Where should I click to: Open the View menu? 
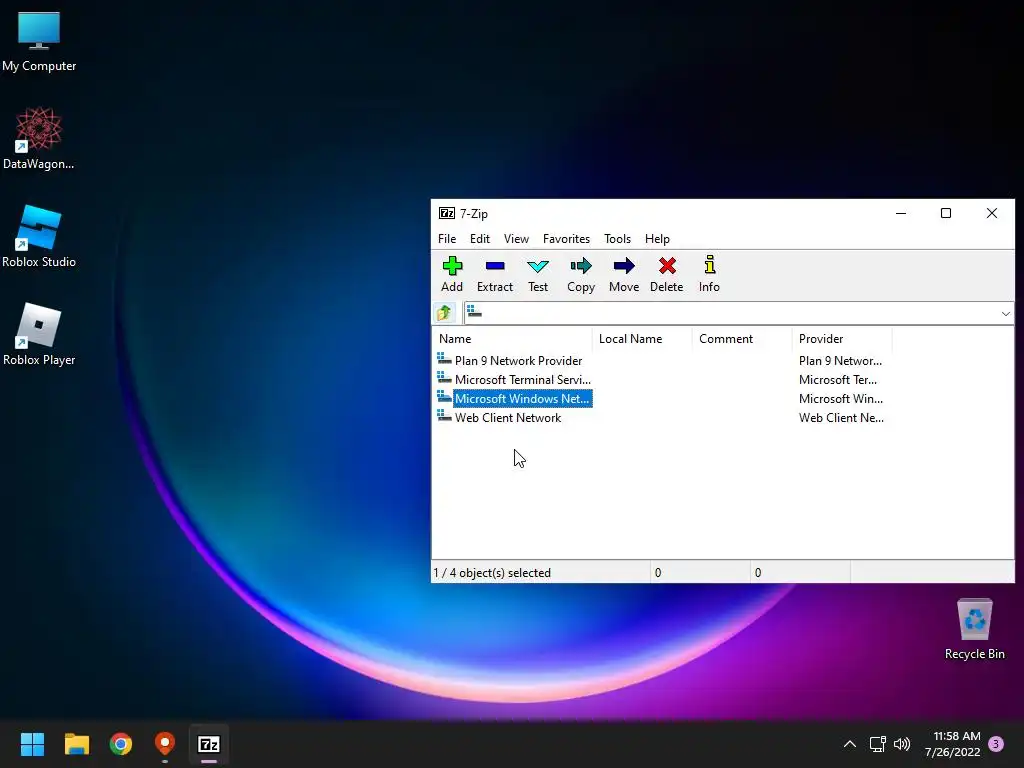516,239
